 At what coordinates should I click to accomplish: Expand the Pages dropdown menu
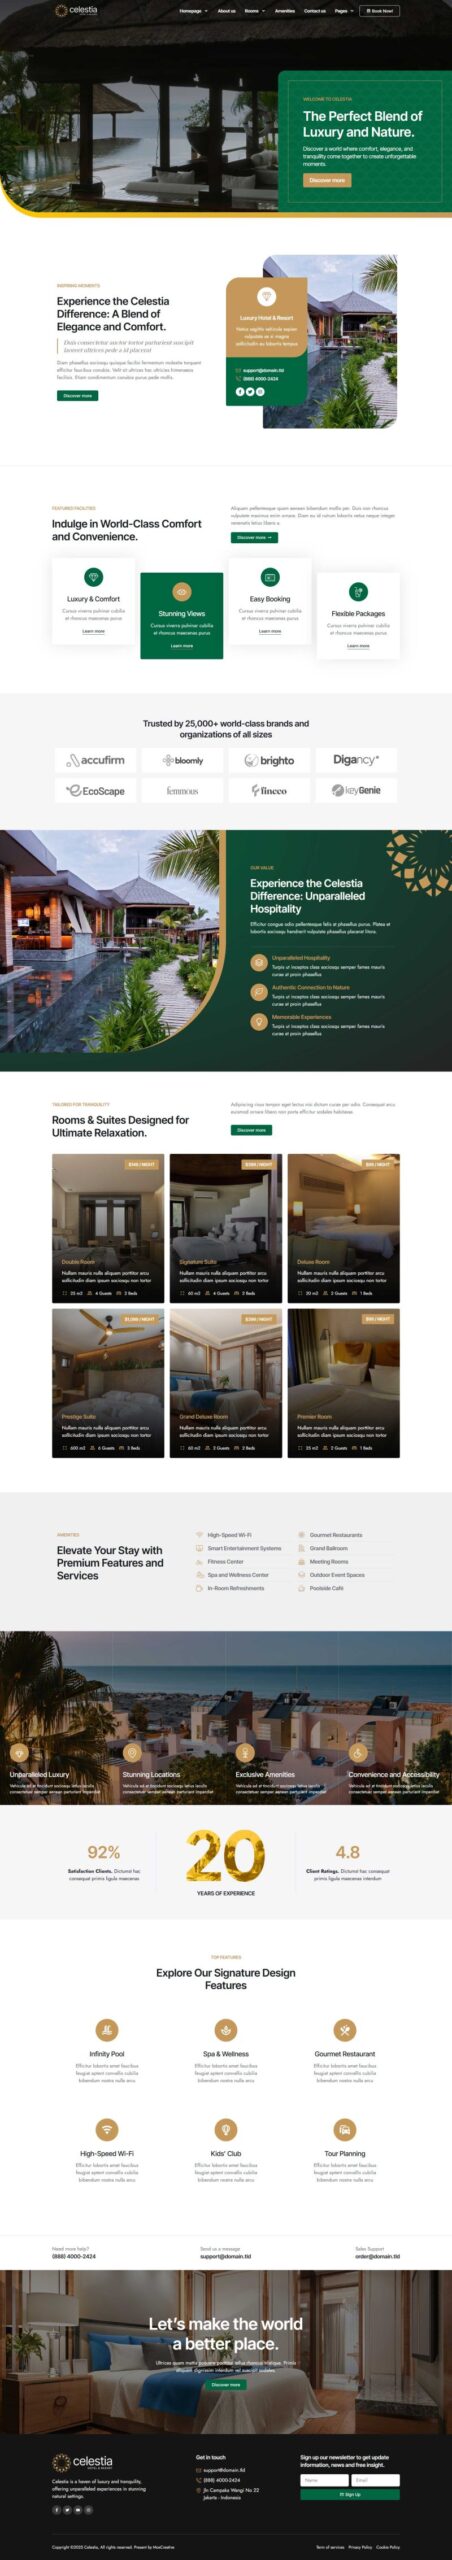[x=344, y=11]
